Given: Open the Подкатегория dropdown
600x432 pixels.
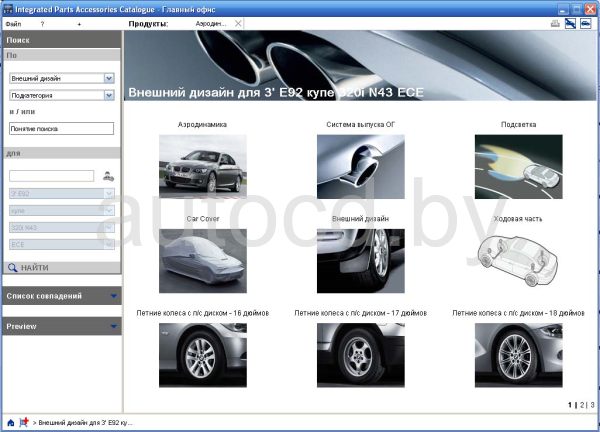Looking at the screenshot, I should (x=109, y=95).
